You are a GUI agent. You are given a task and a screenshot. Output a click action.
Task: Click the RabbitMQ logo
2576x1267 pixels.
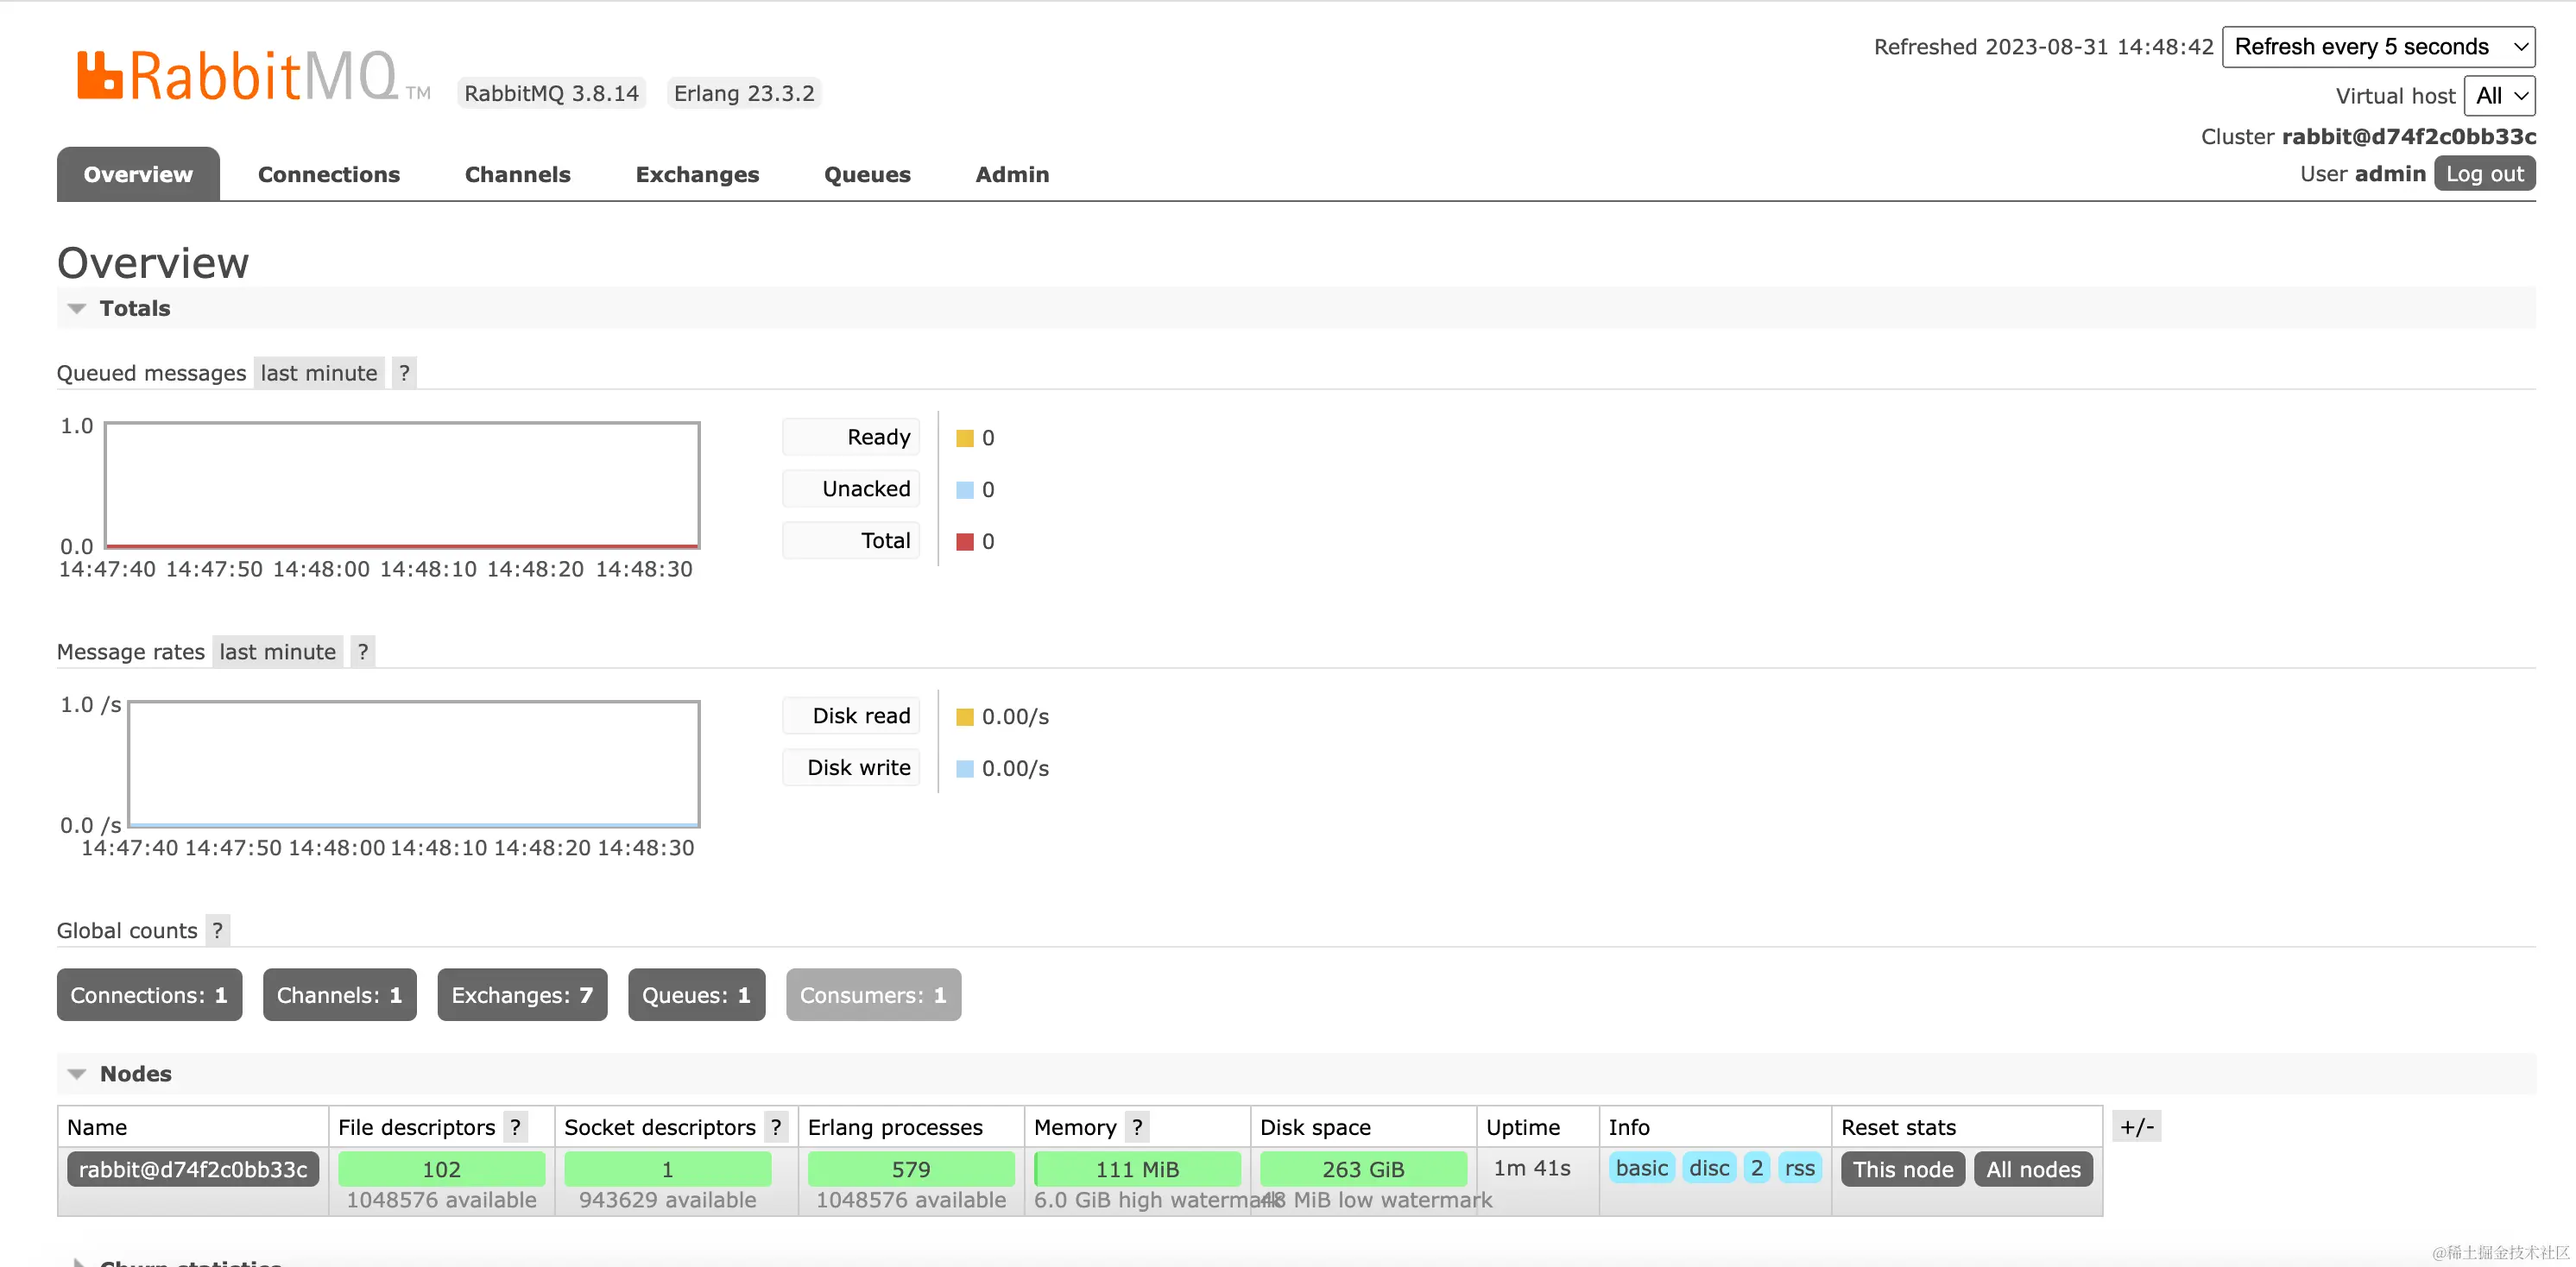click(x=240, y=76)
